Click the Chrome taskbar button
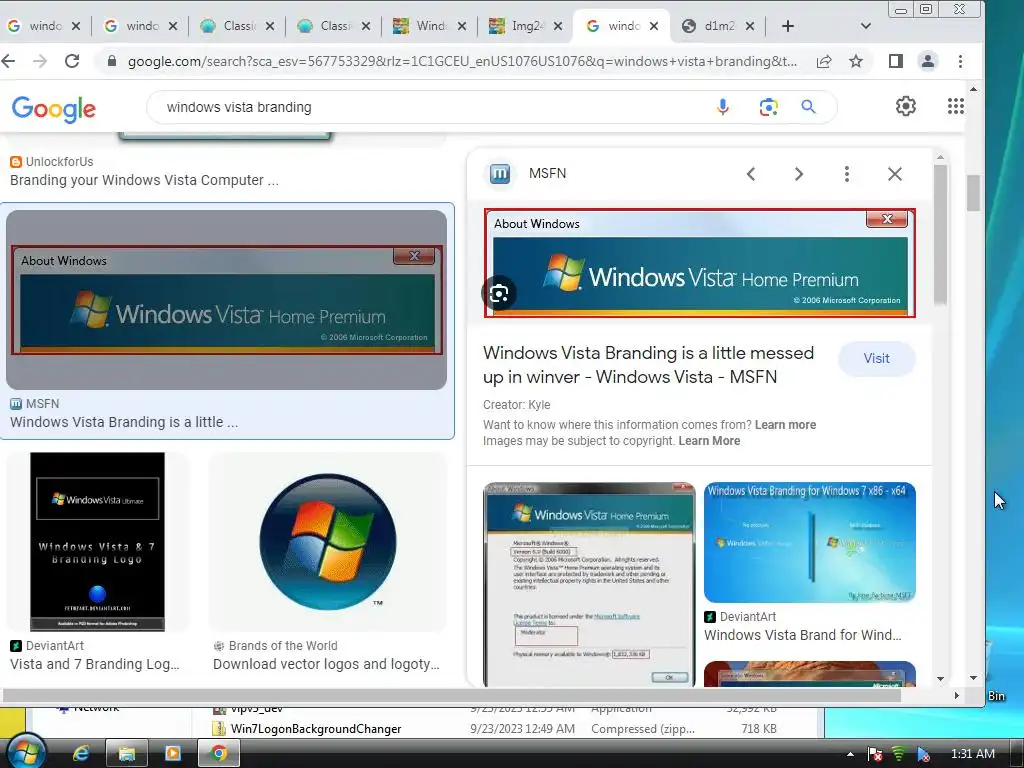Image resolution: width=1024 pixels, height=768 pixels. coord(219,754)
